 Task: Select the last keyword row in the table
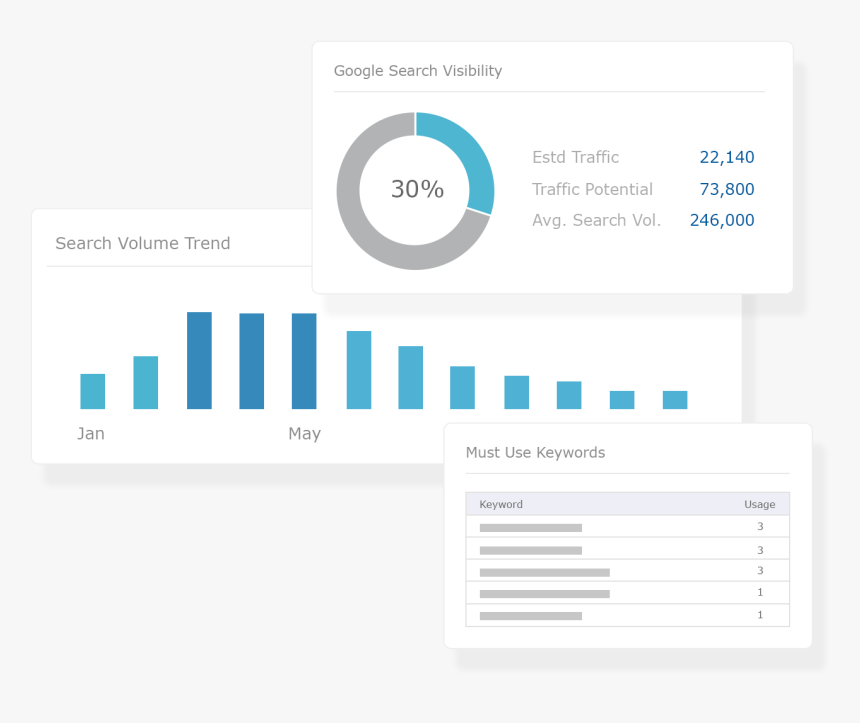[x=627, y=616]
